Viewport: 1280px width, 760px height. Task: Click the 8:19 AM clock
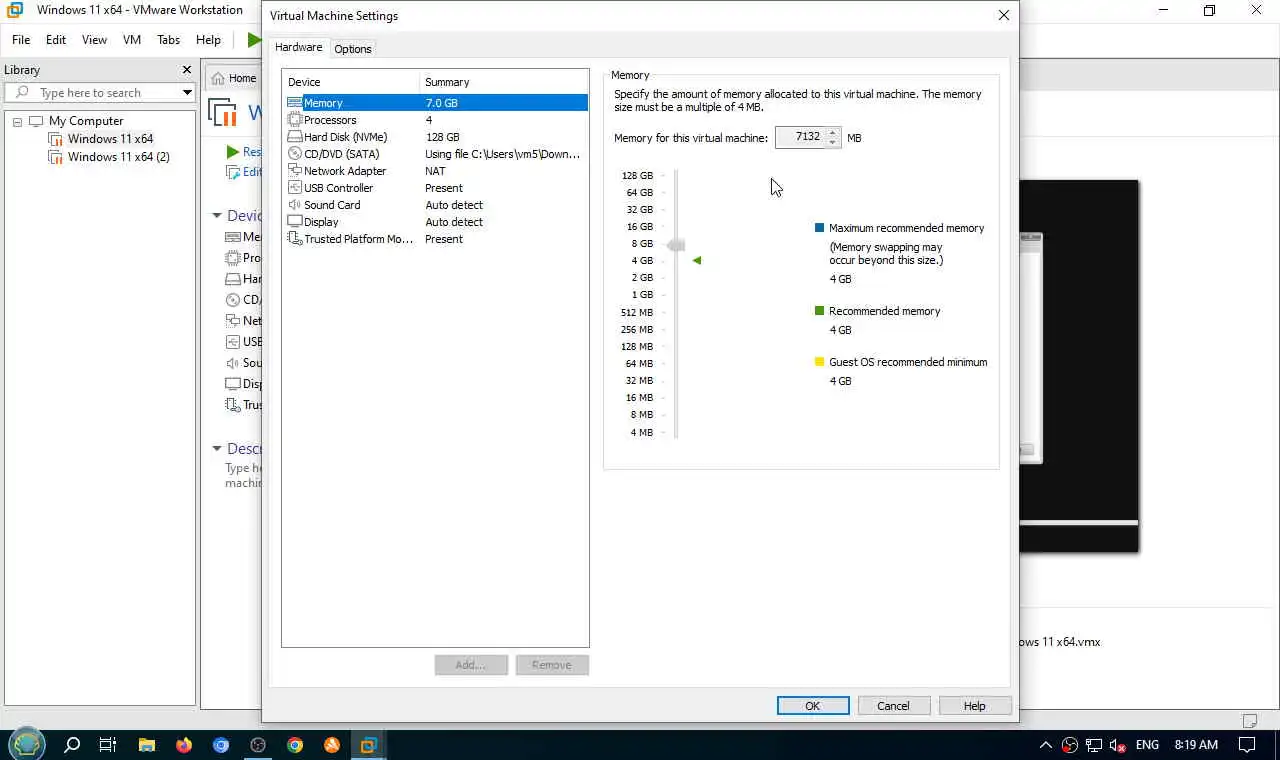pos(1196,745)
